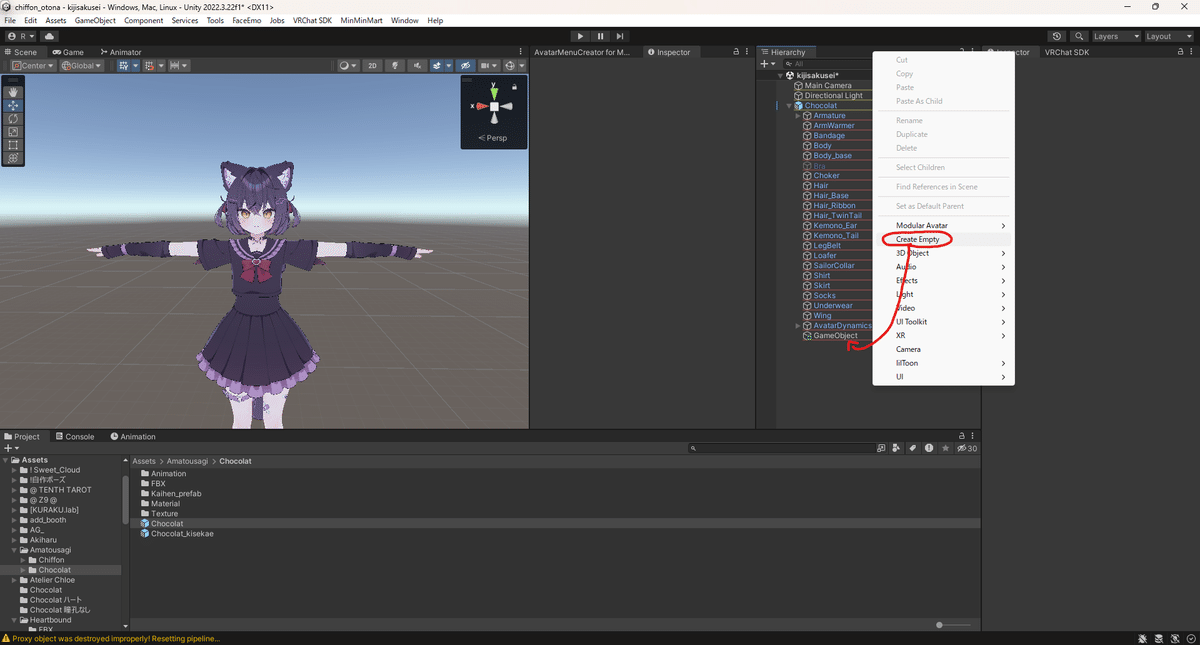The width and height of the screenshot is (1200, 645).
Task: Select the Hand tool in the Scene toolbar
Action: [13, 92]
